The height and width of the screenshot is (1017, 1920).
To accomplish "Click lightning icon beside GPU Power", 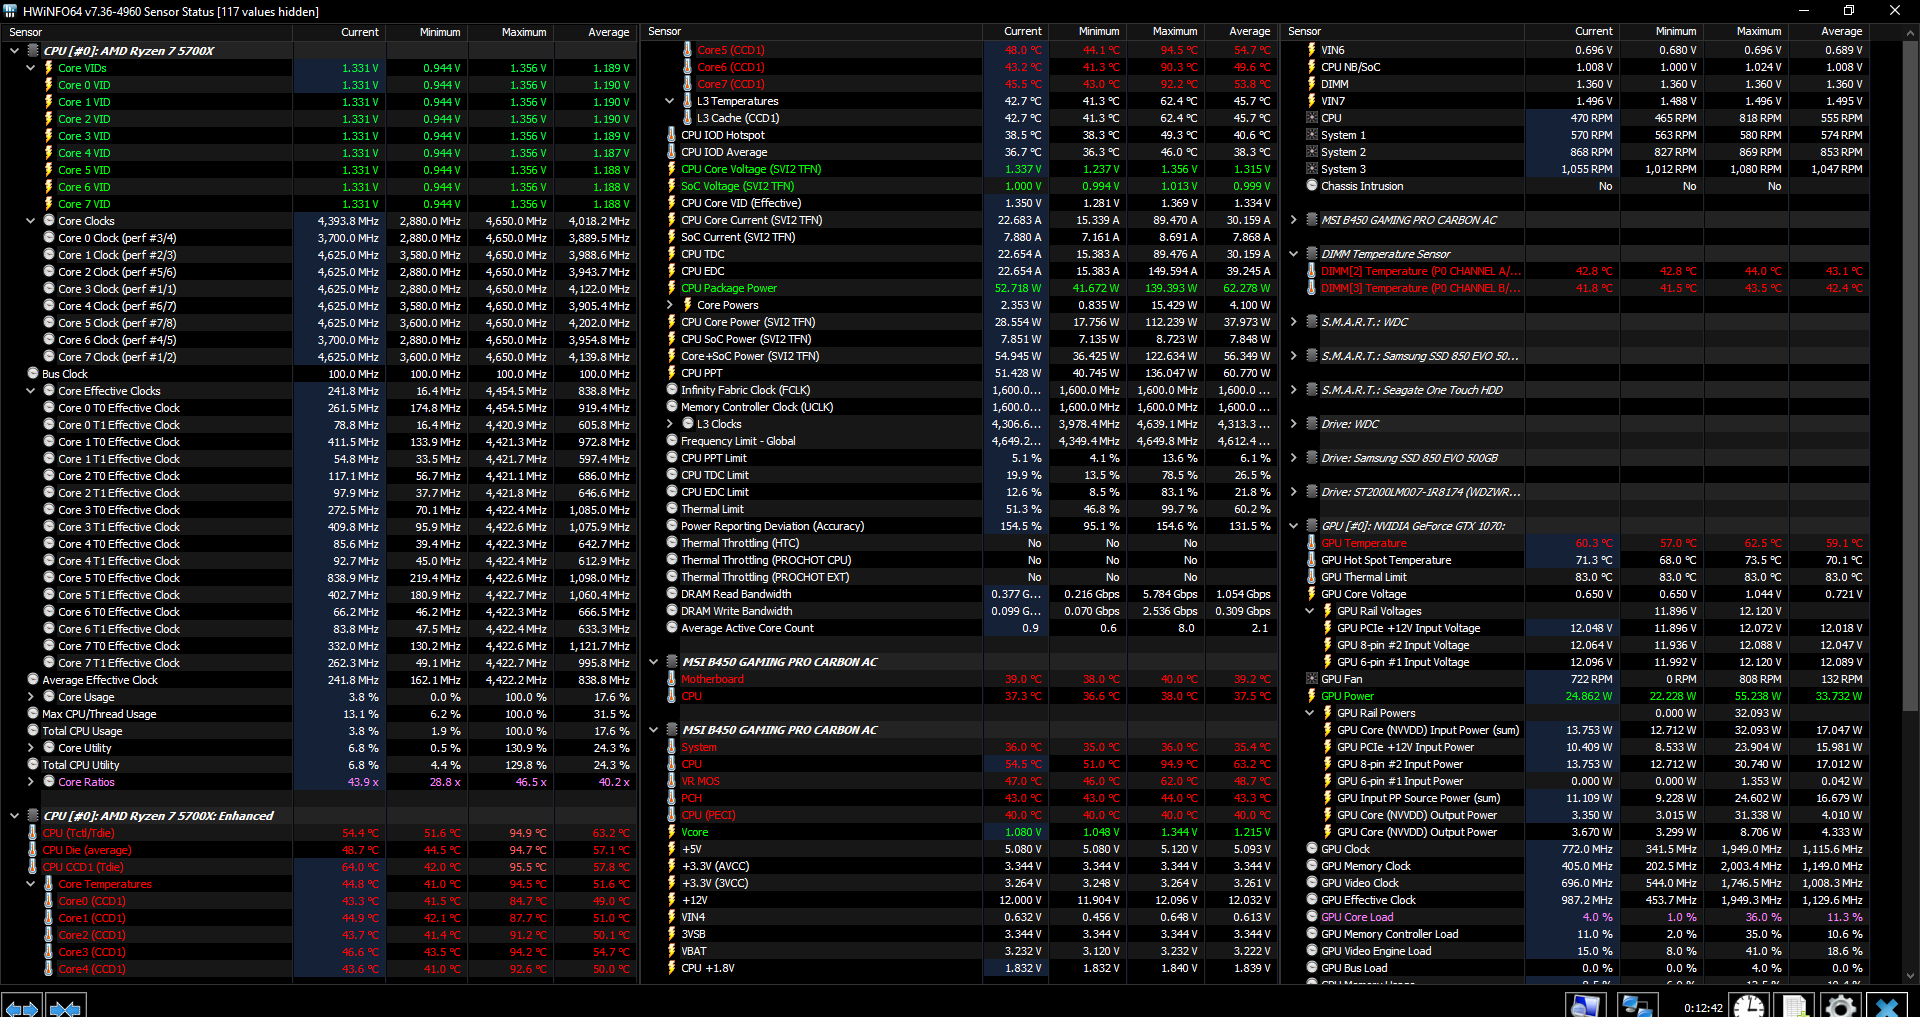I will point(1312,696).
